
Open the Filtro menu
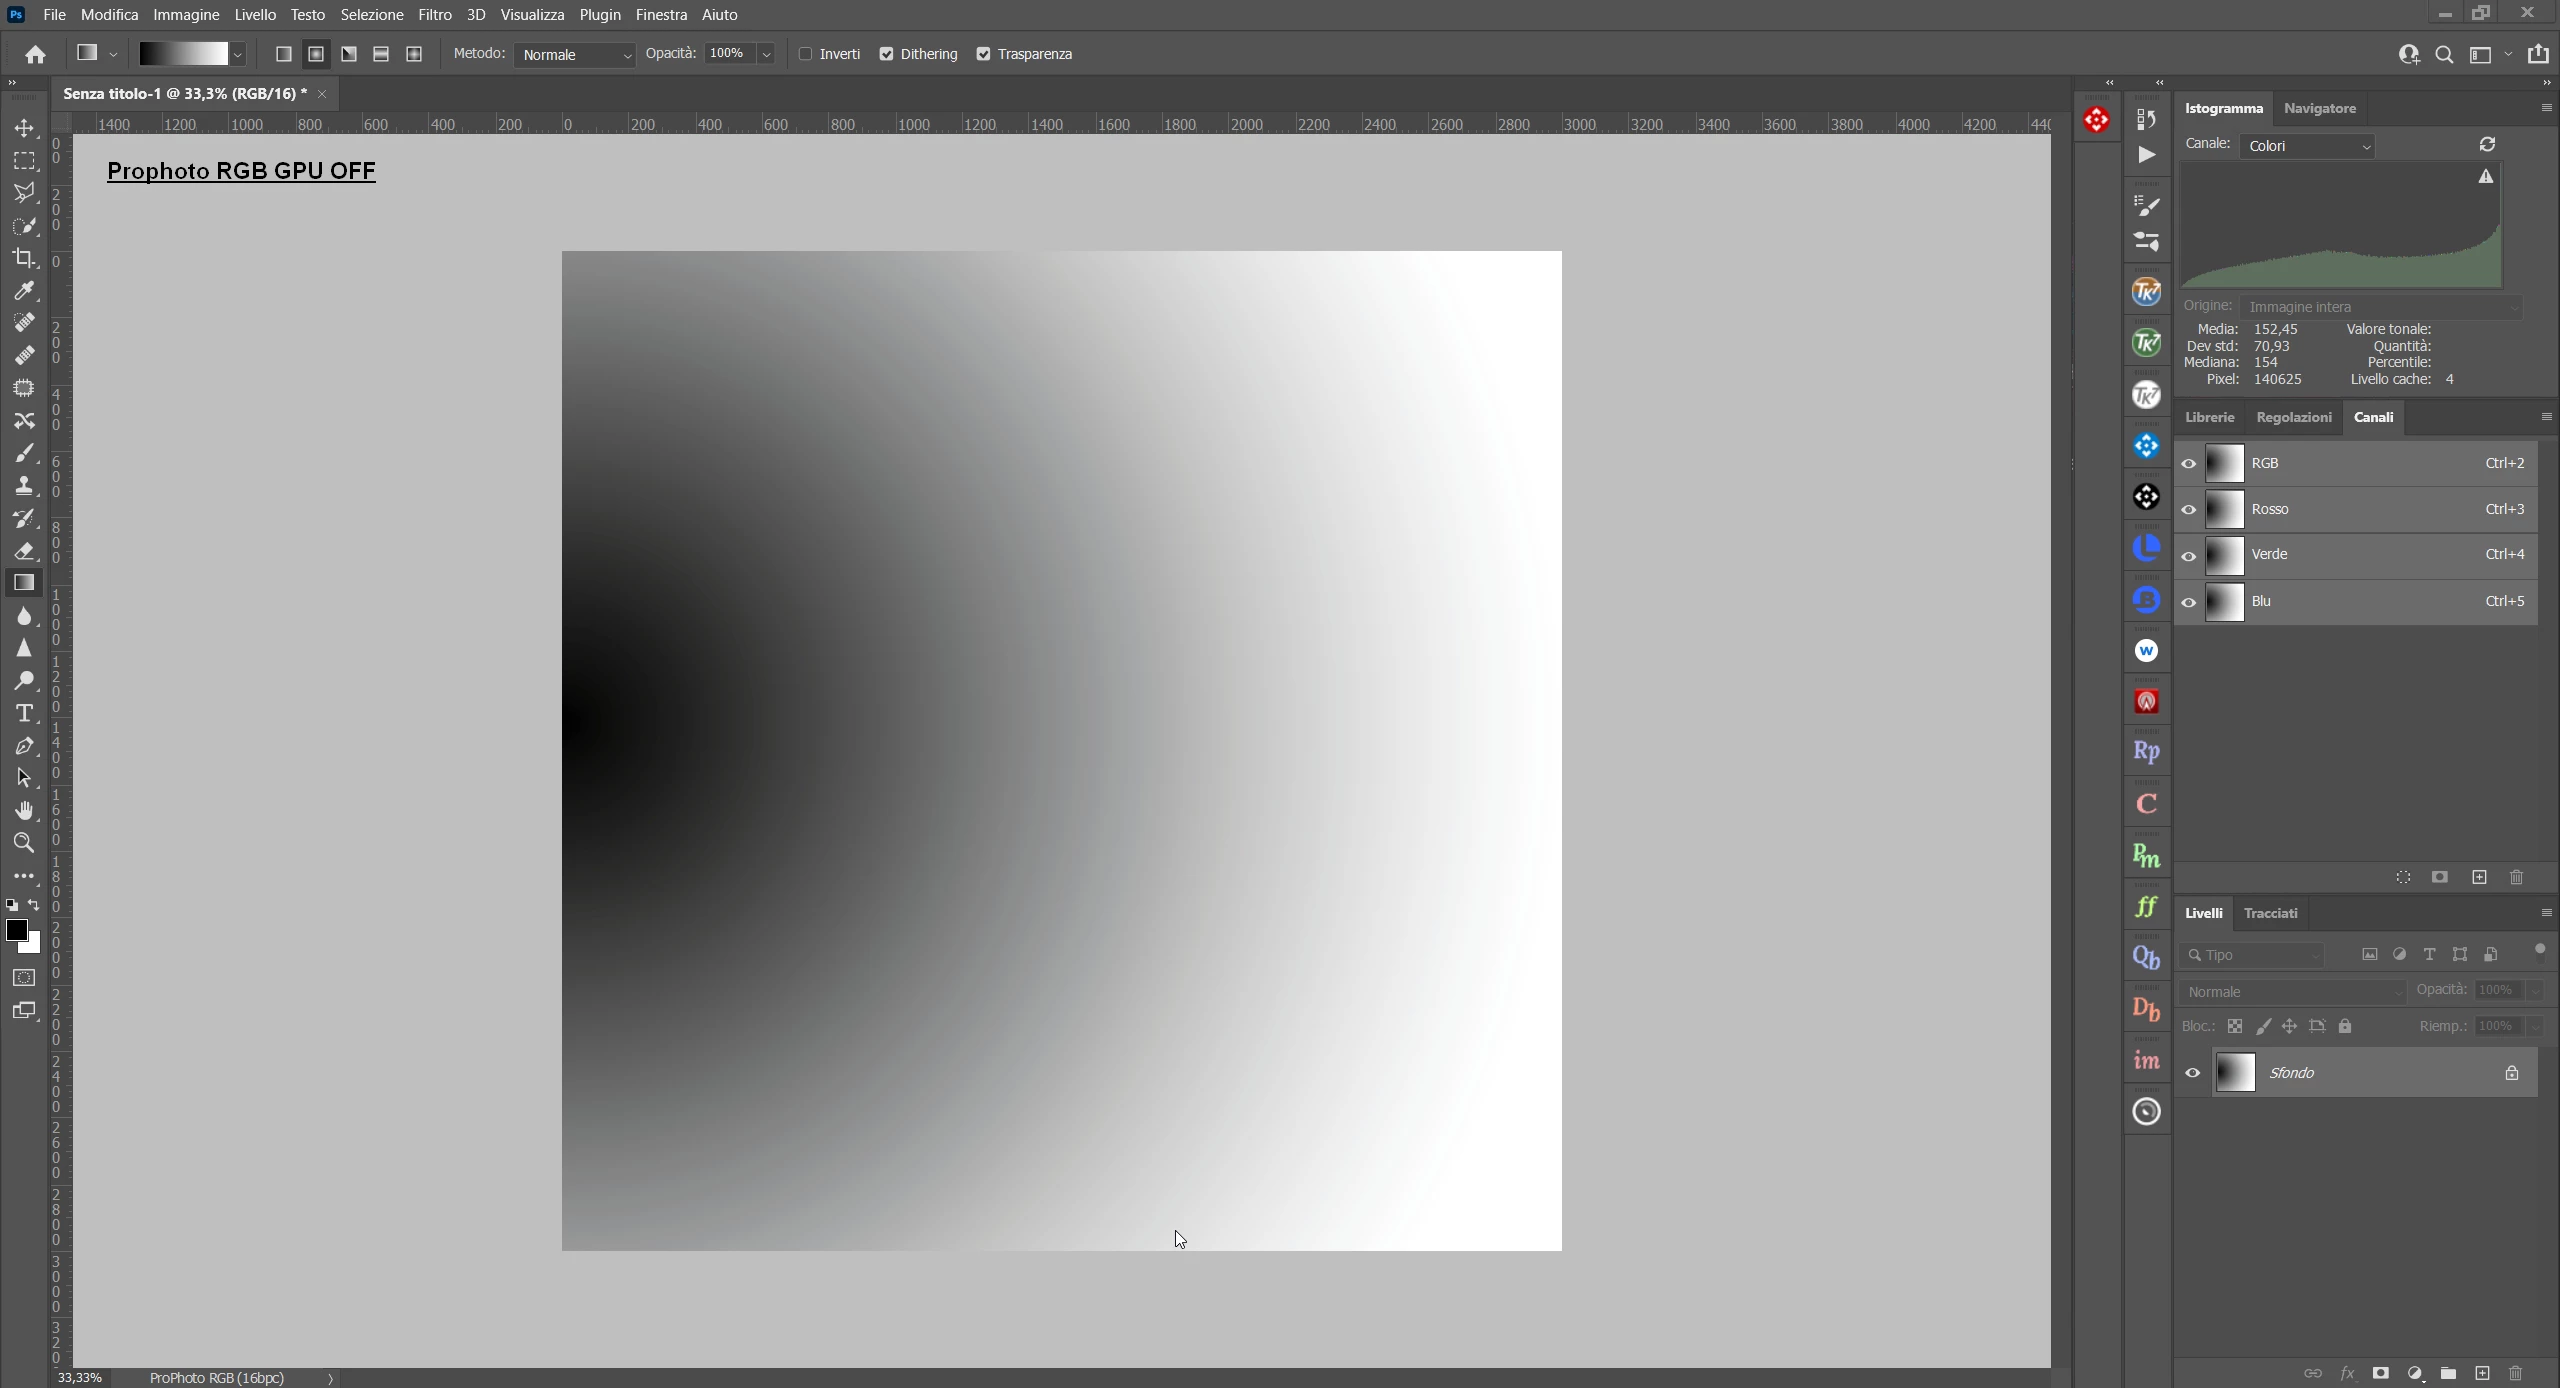point(434,15)
